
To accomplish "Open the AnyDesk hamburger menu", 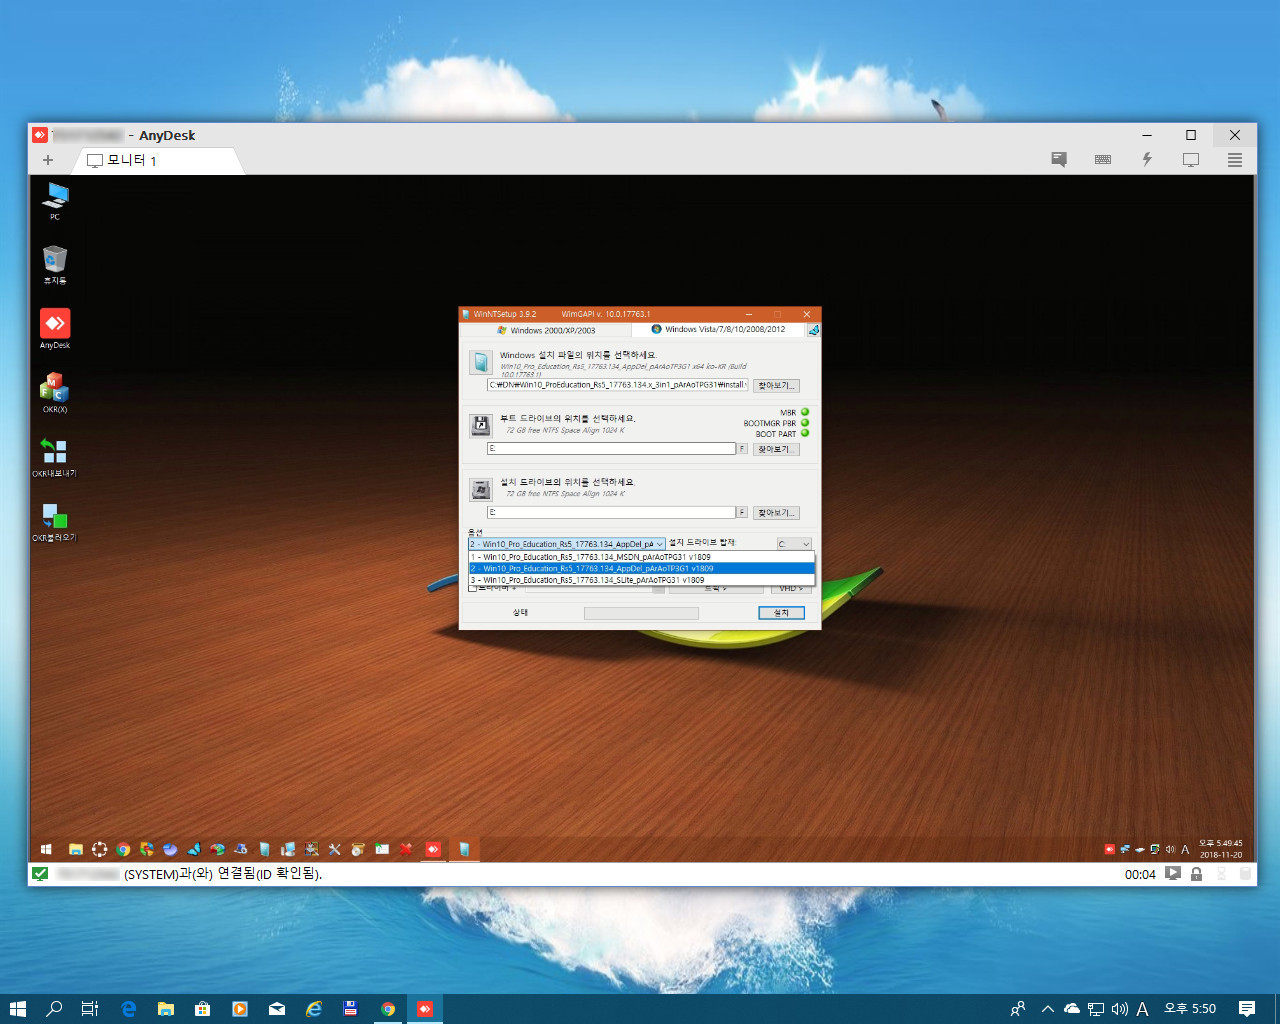I will (x=1235, y=160).
